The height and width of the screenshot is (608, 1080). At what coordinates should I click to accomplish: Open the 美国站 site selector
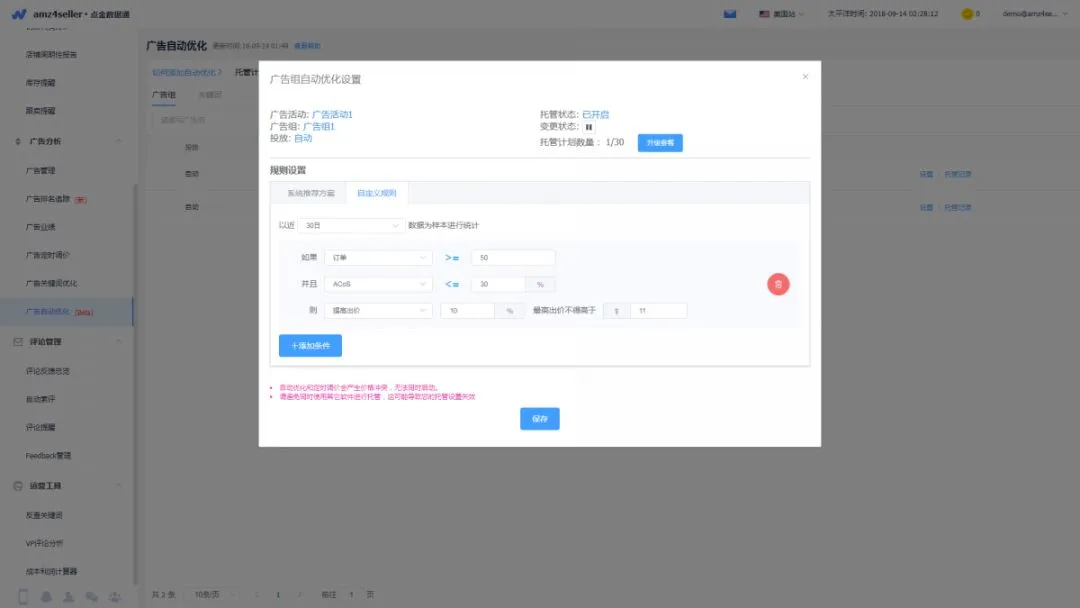pyautogui.click(x=781, y=14)
